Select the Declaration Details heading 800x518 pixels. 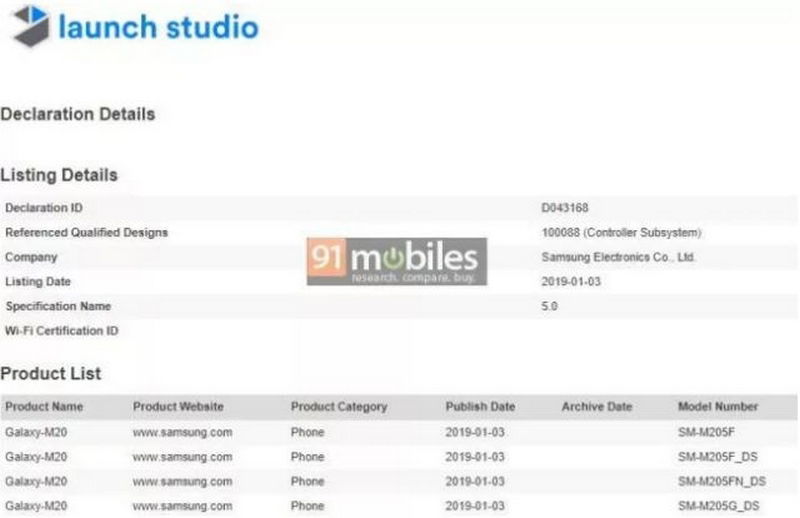(x=78, y=114)
